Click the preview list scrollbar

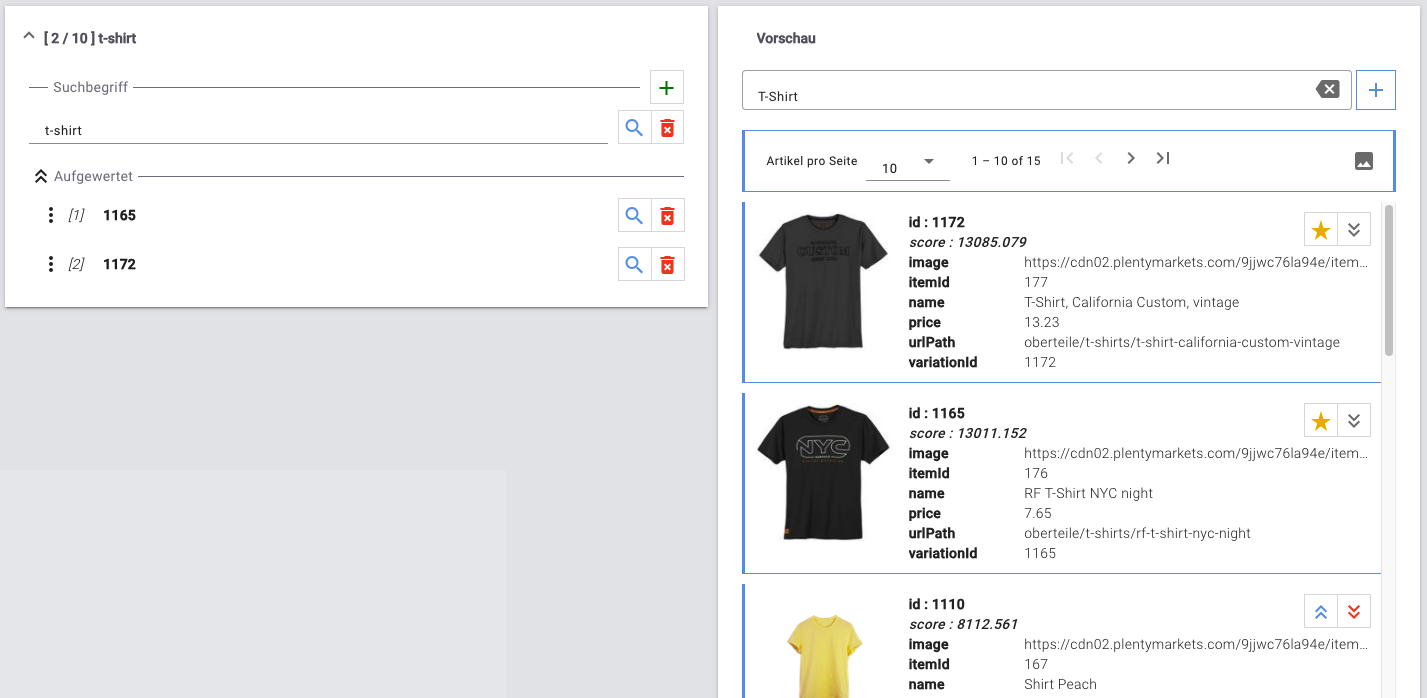(x=1388, y=279)
